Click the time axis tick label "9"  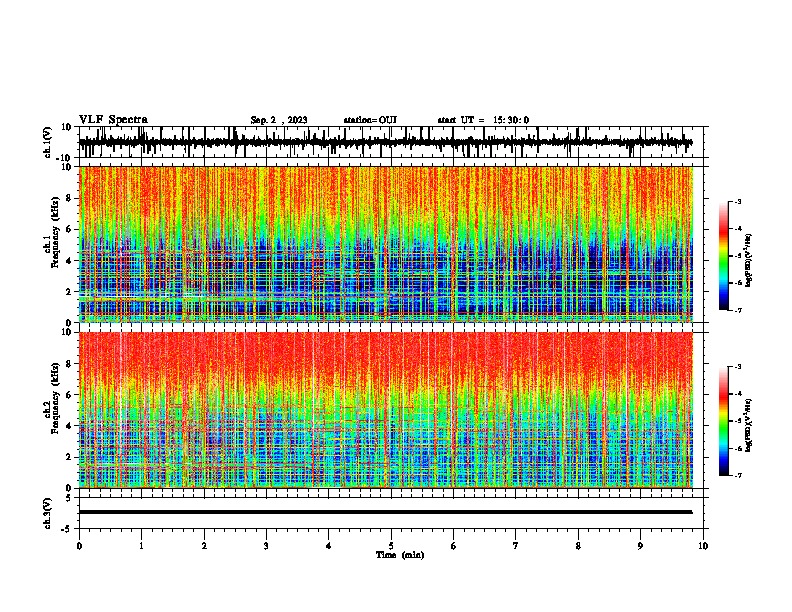(640, 546)
